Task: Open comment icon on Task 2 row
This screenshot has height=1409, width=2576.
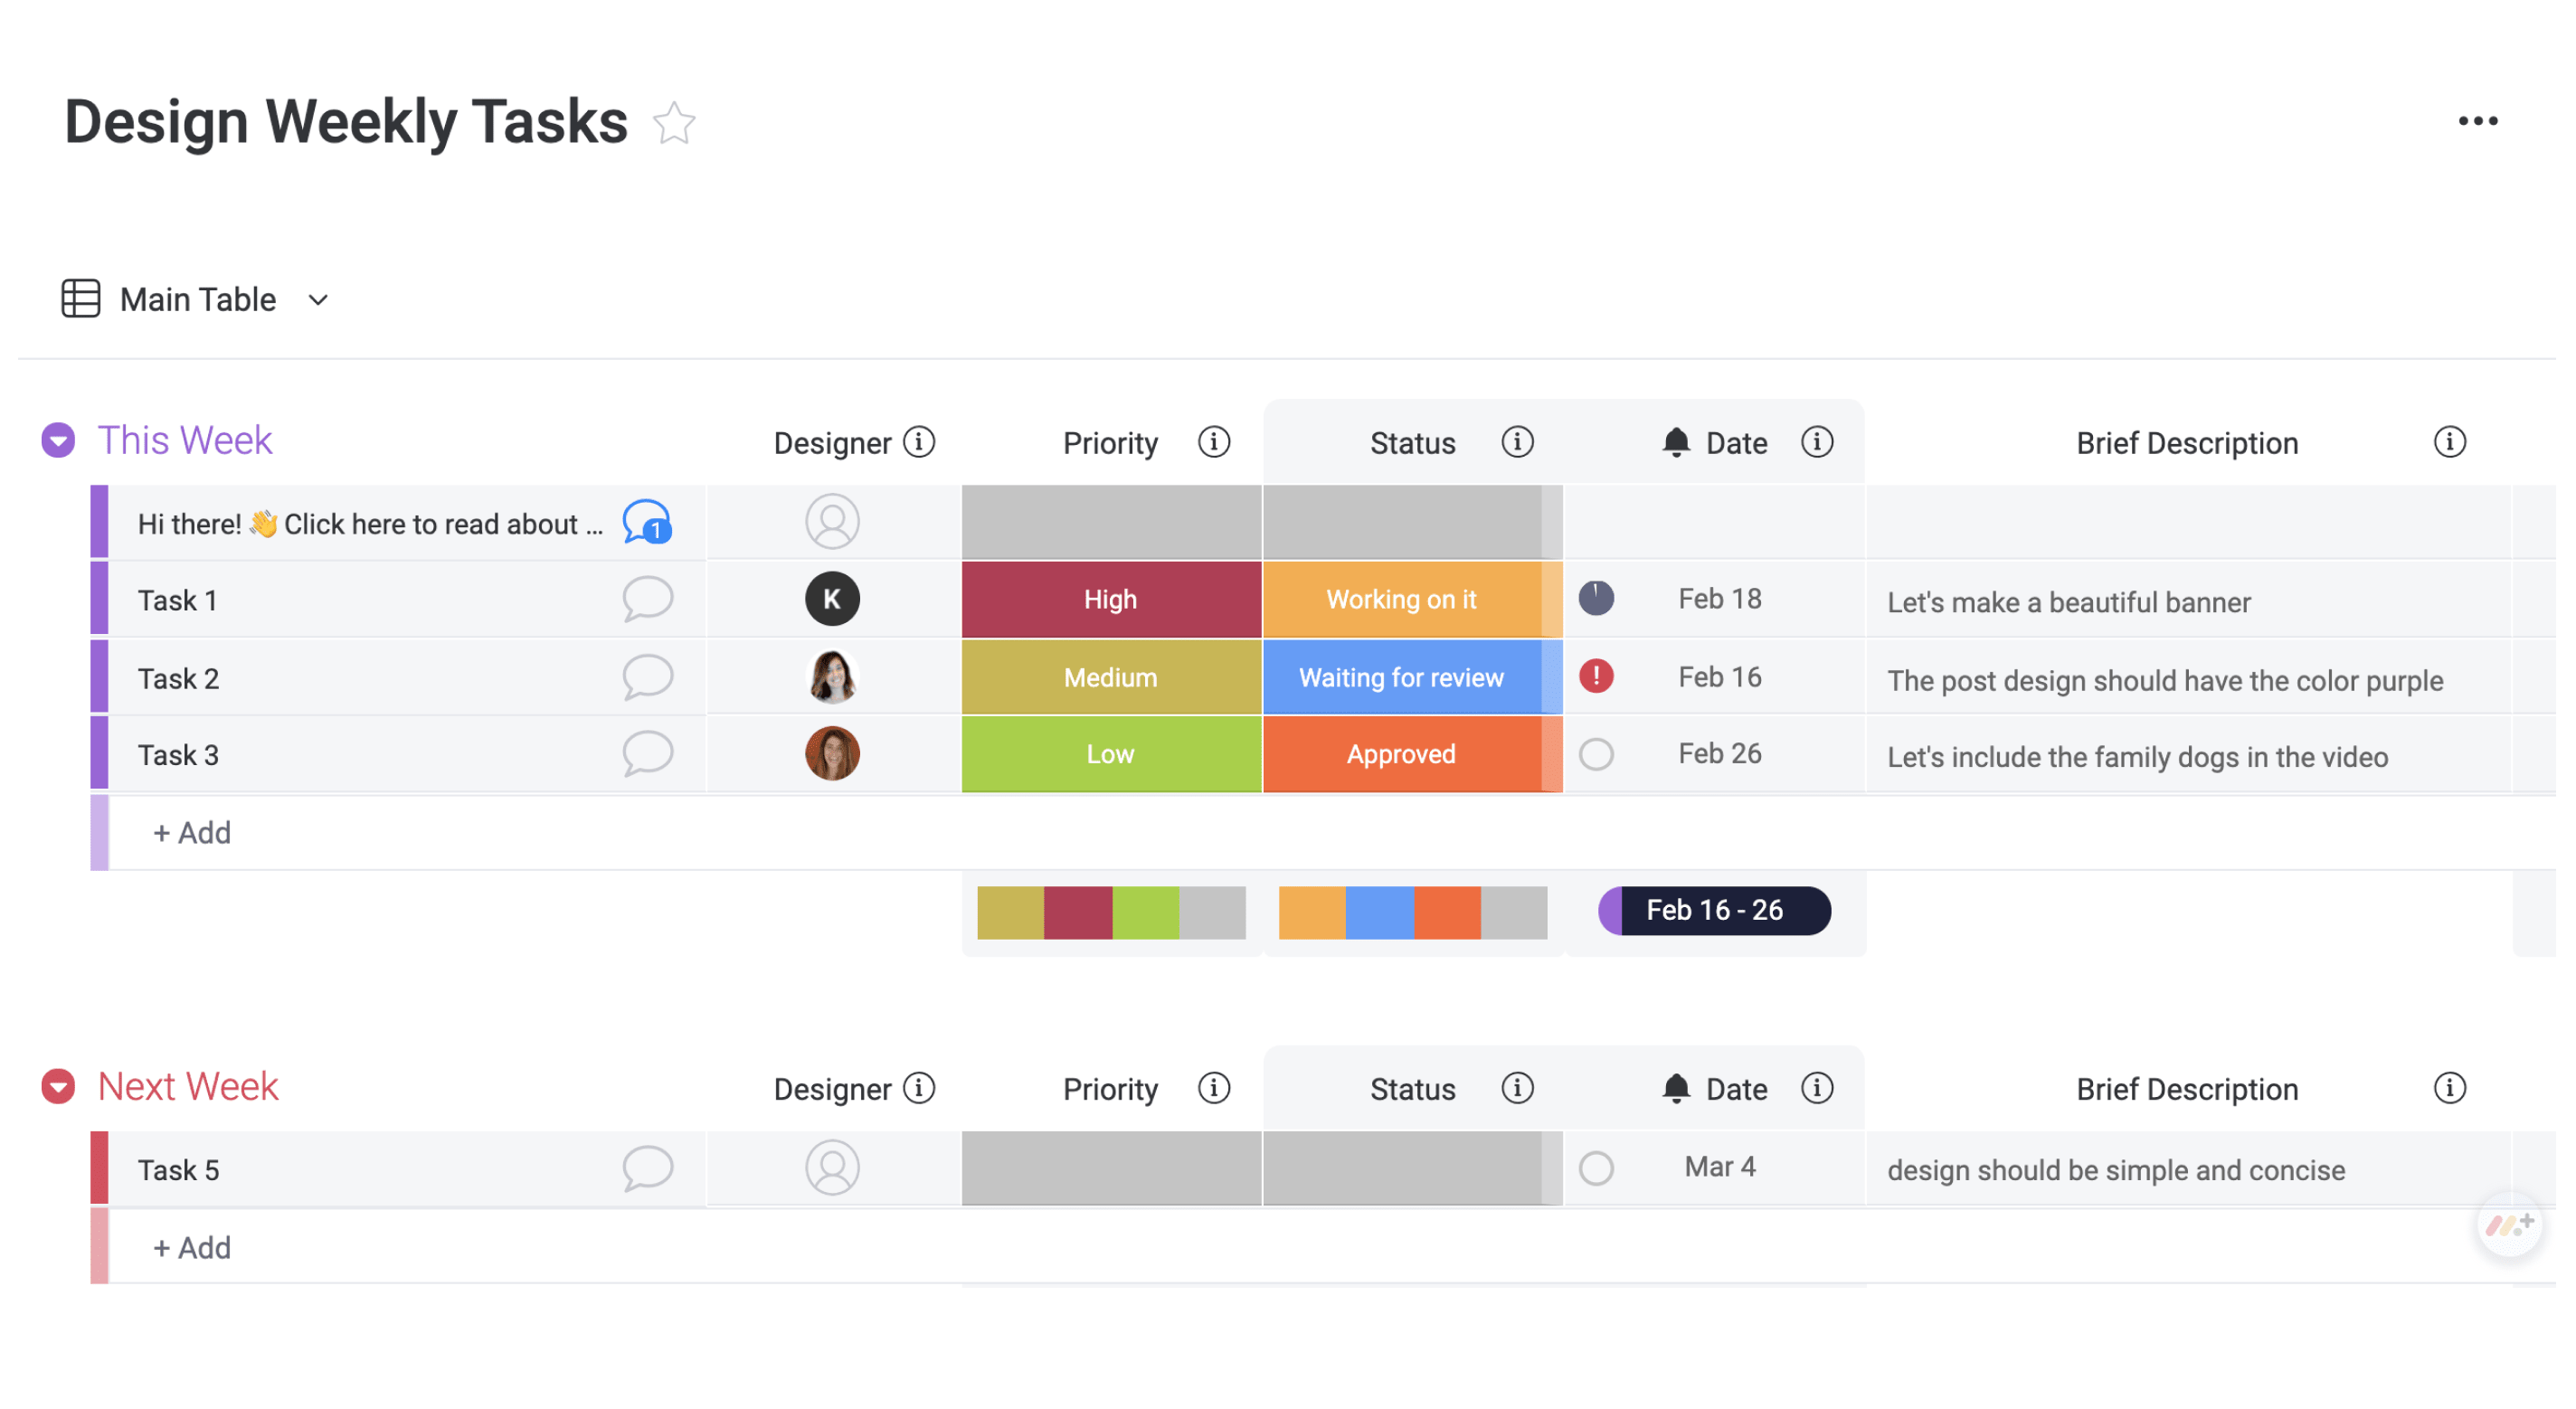Action: tap(649, 676)
